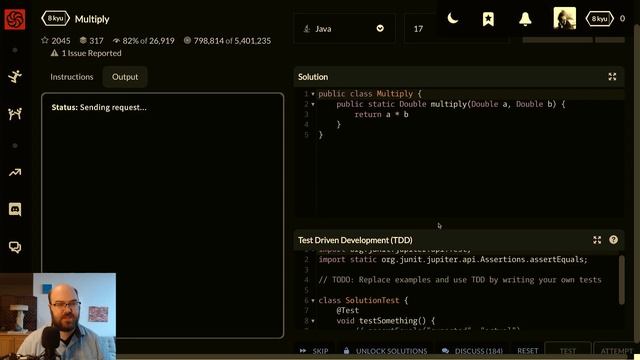Viewport: 640px width, 360px height.
Task: Collapse the code fold on solution line 2
Action: point(313,104)
